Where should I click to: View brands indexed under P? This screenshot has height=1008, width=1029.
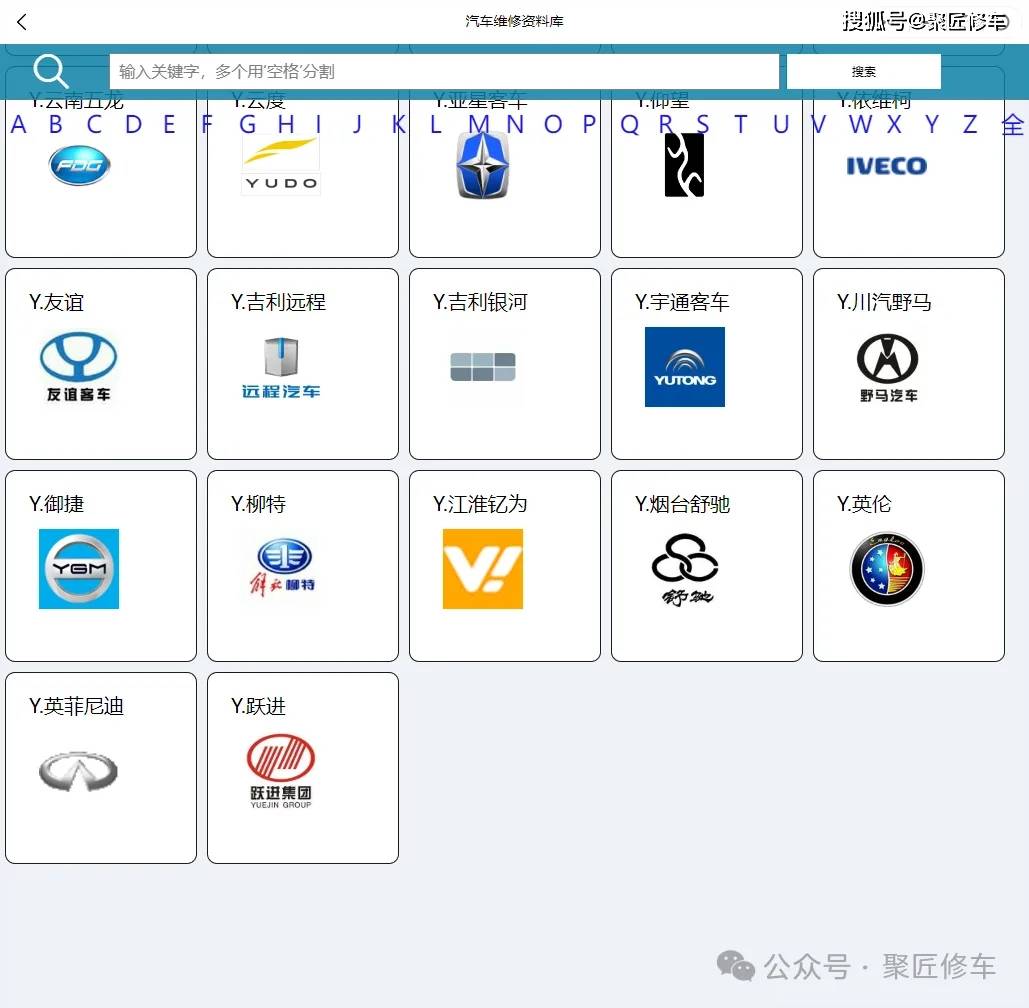[589, 124]
